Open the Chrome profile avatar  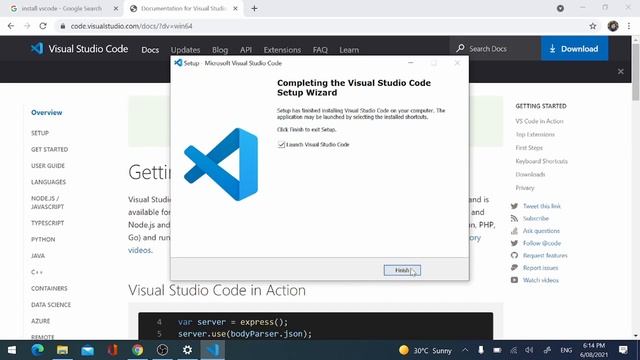tap(613, 26)
